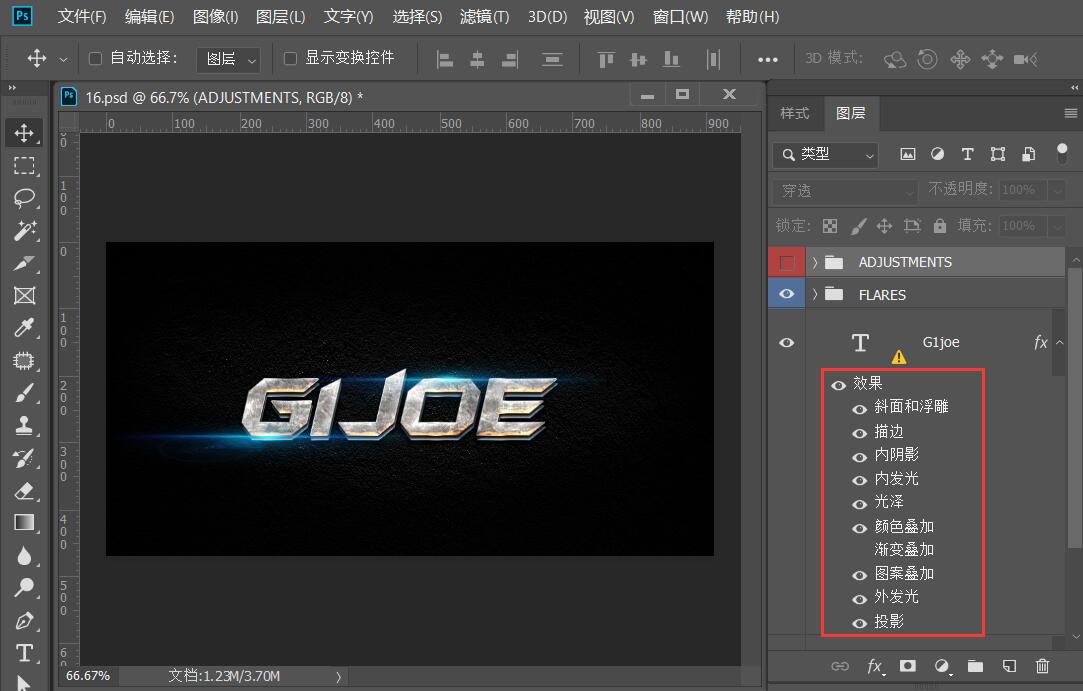The image size is (1083, 691).
Task: Open the 文件(F) menu
Action: coord(82,17)
